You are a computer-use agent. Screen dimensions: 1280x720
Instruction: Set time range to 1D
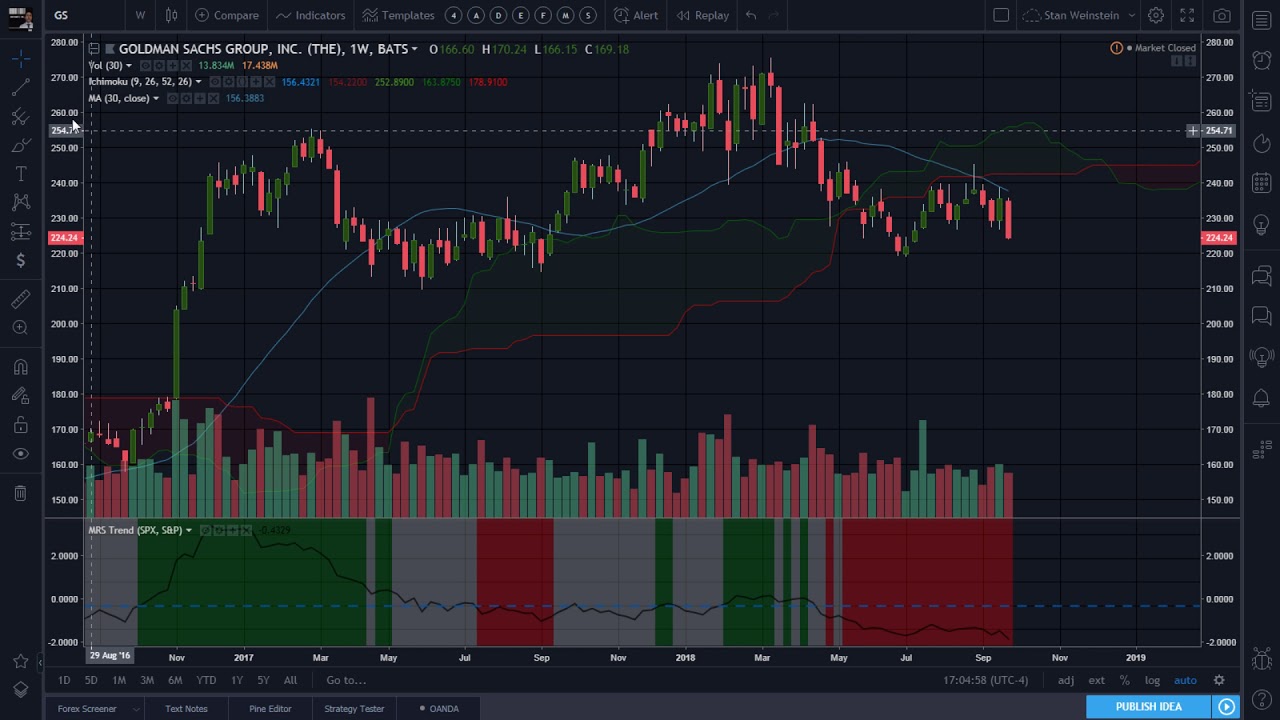click(x=64, y=681)
